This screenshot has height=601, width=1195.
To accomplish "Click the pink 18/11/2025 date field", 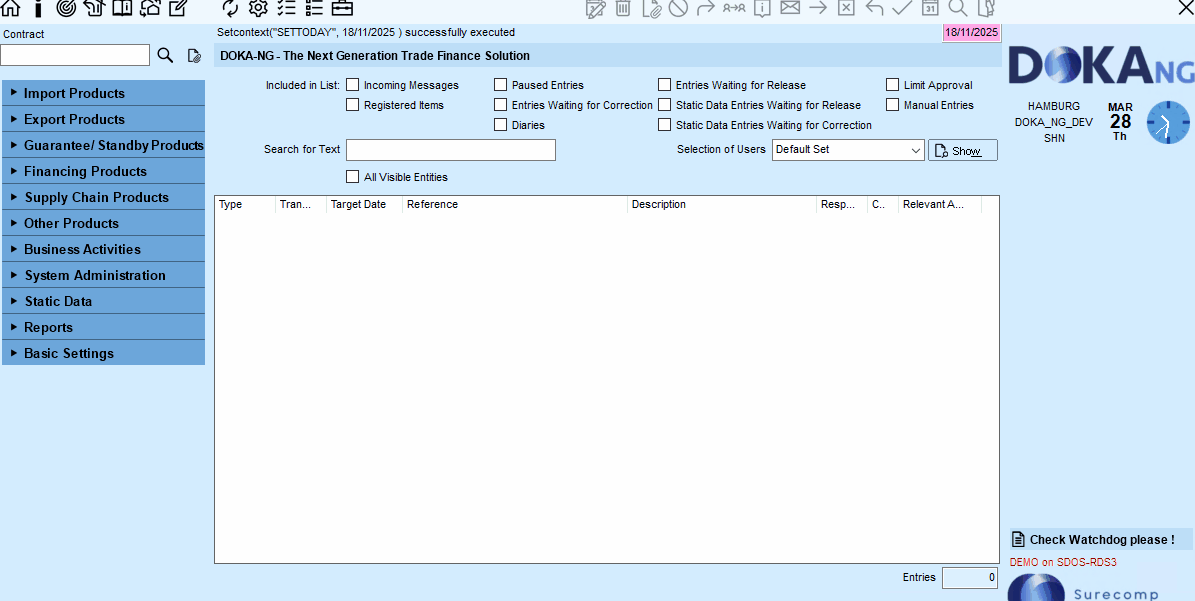I will [x=971, y=32].
